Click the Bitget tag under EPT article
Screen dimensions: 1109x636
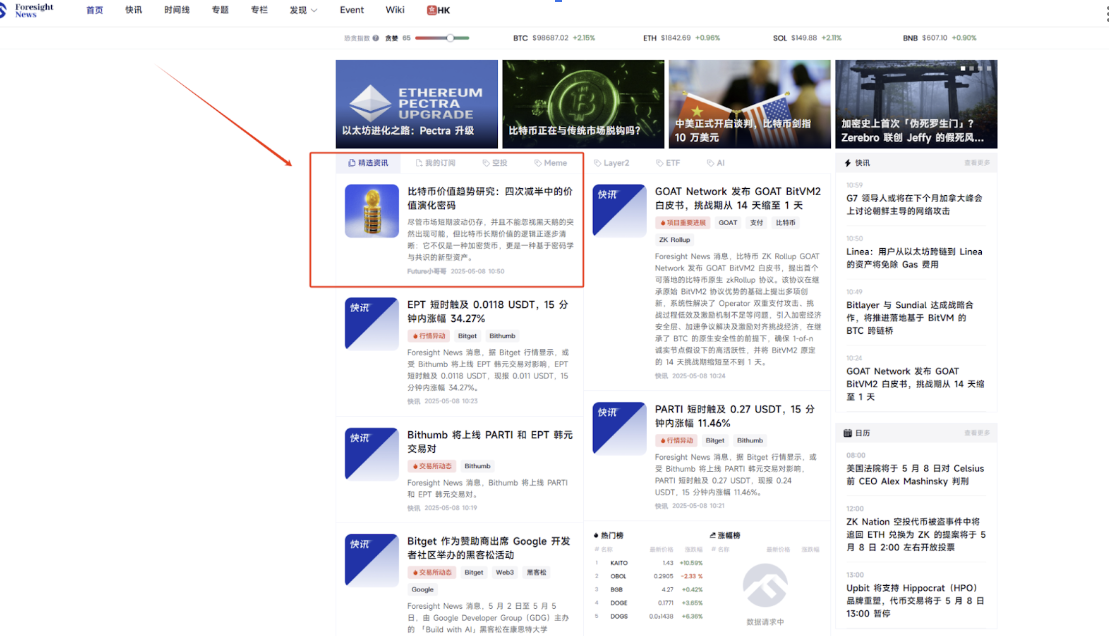pos(467,336)
